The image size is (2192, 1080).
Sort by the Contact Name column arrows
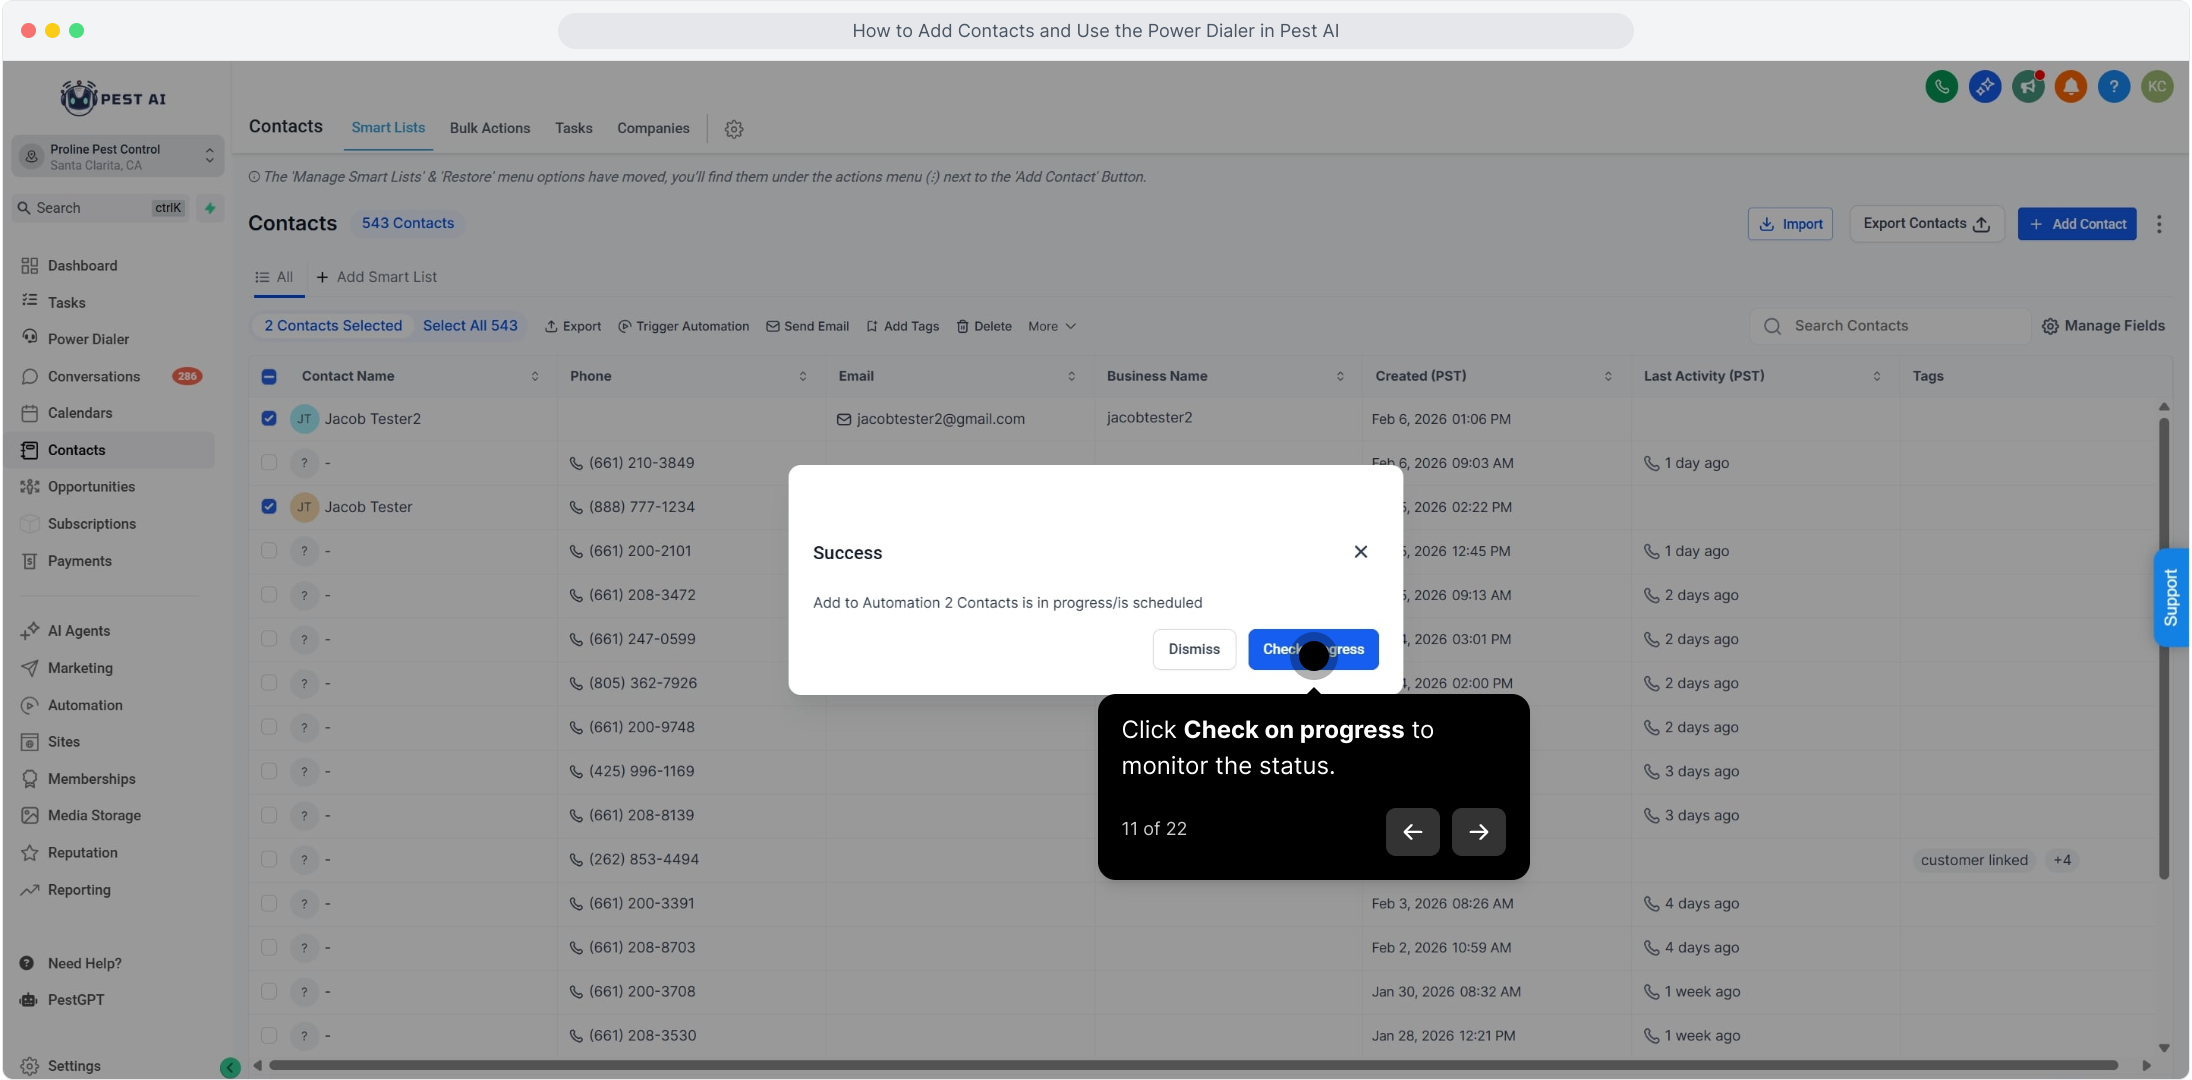tap(535, 377)
